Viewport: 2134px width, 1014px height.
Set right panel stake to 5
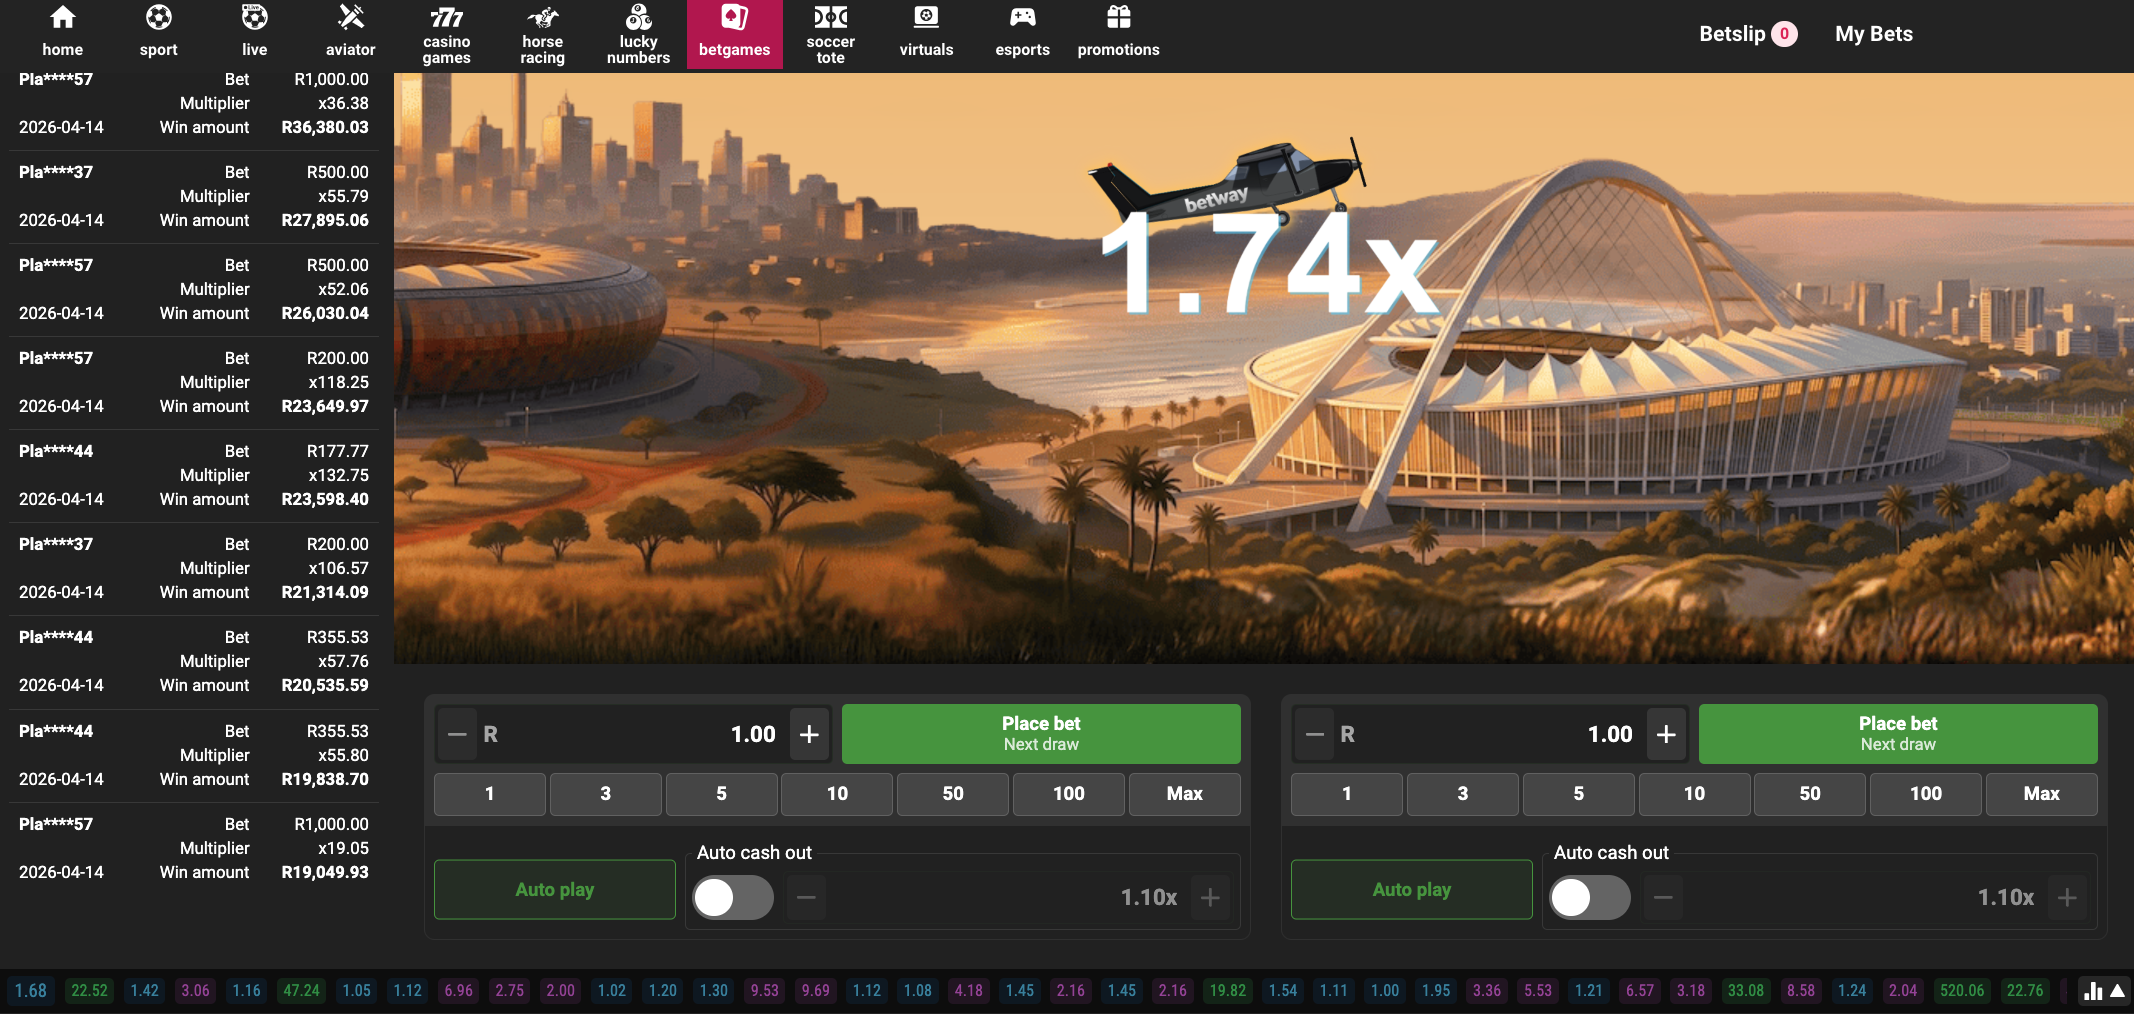pos(1579,794)
